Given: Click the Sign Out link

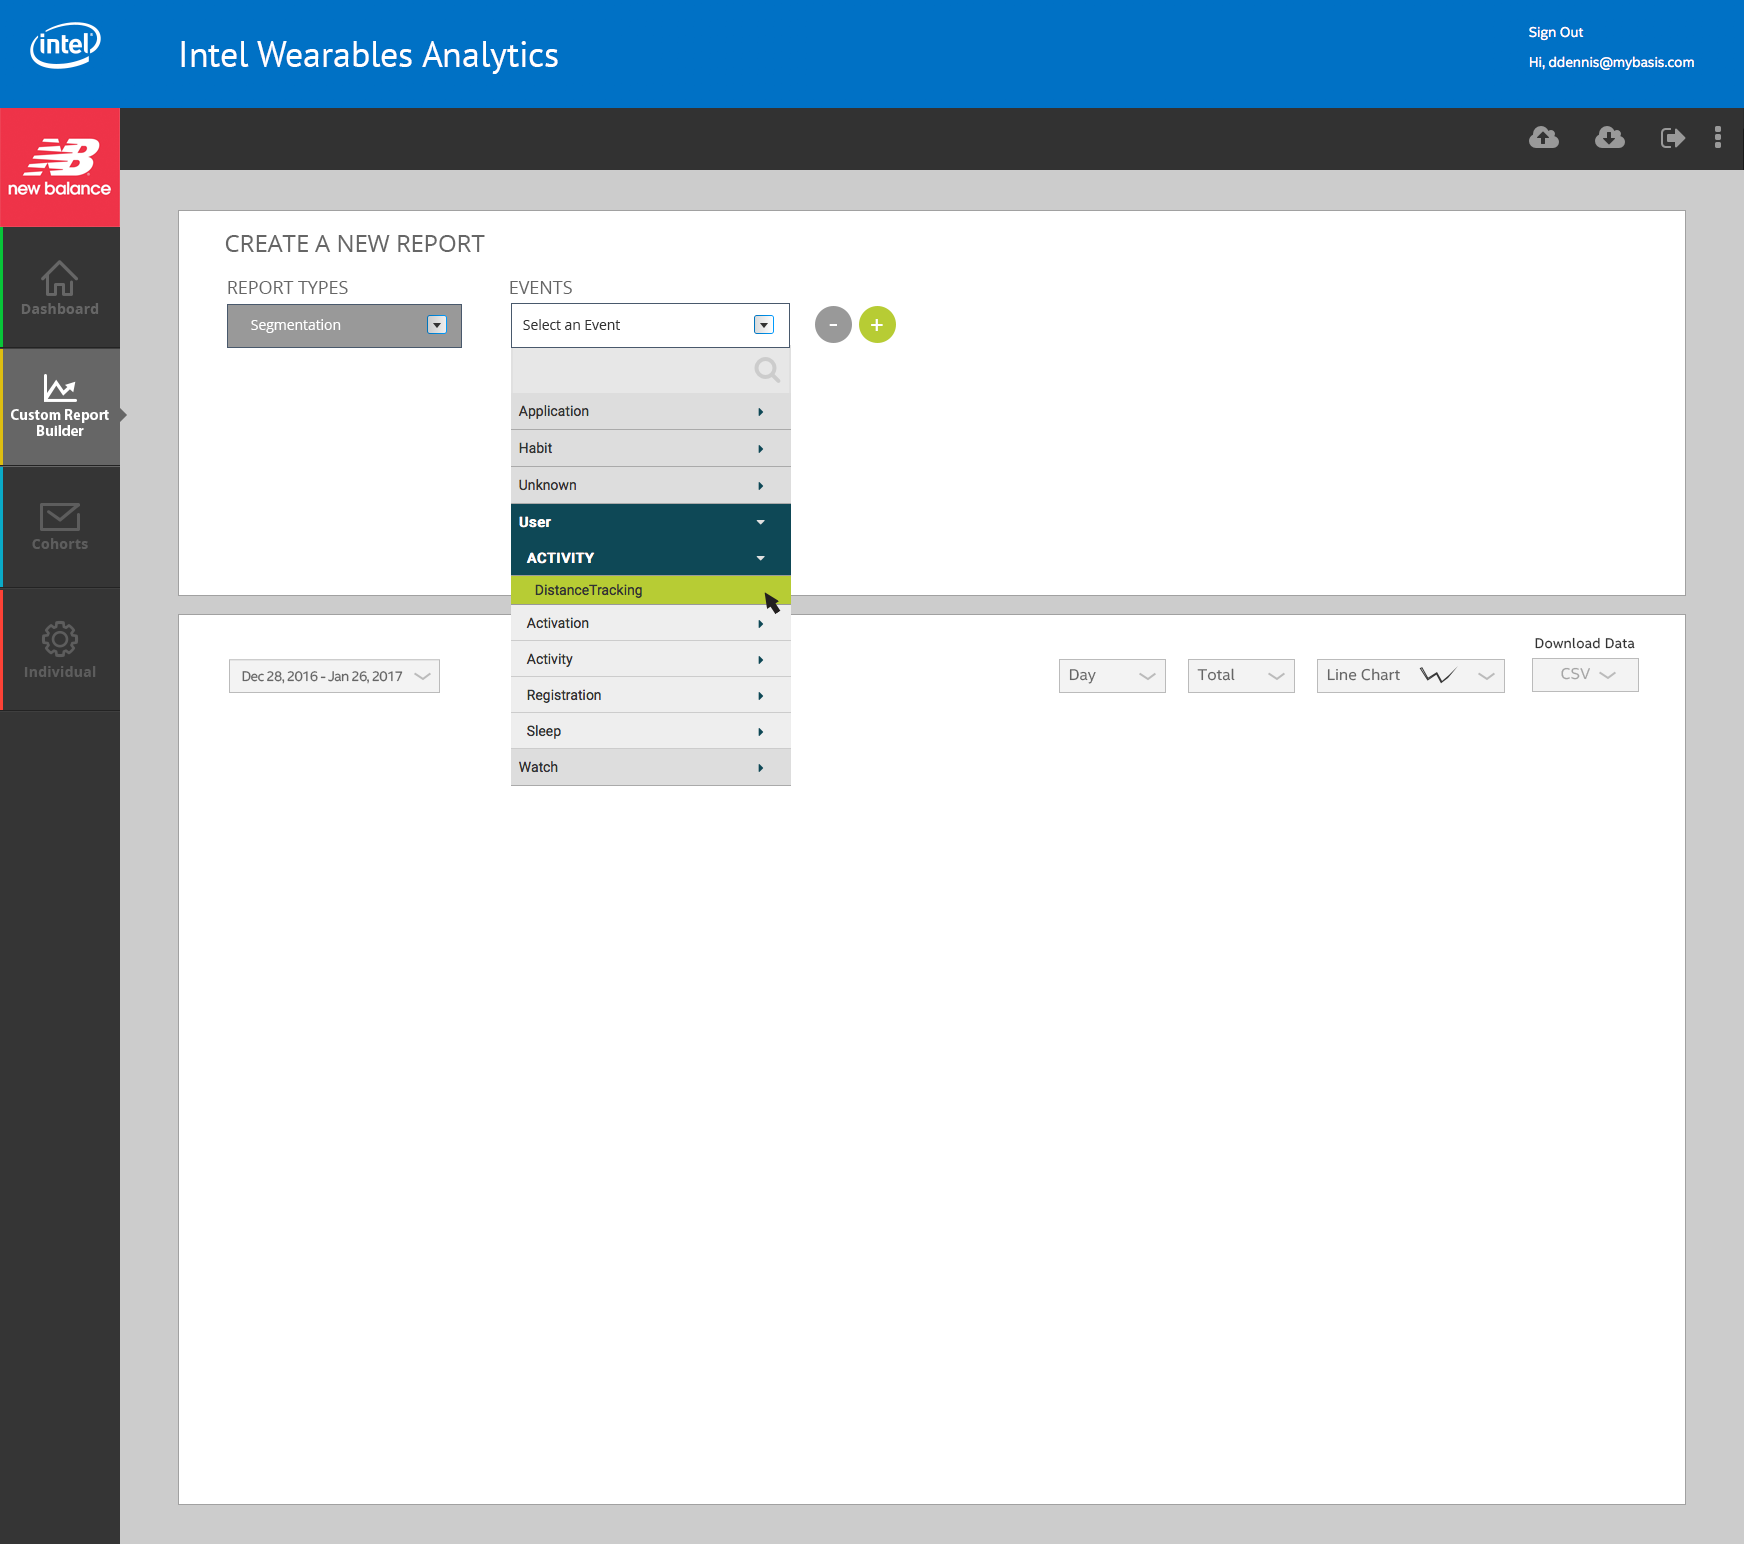Looking at the screenshot, I should click(x=1555, y=32).
